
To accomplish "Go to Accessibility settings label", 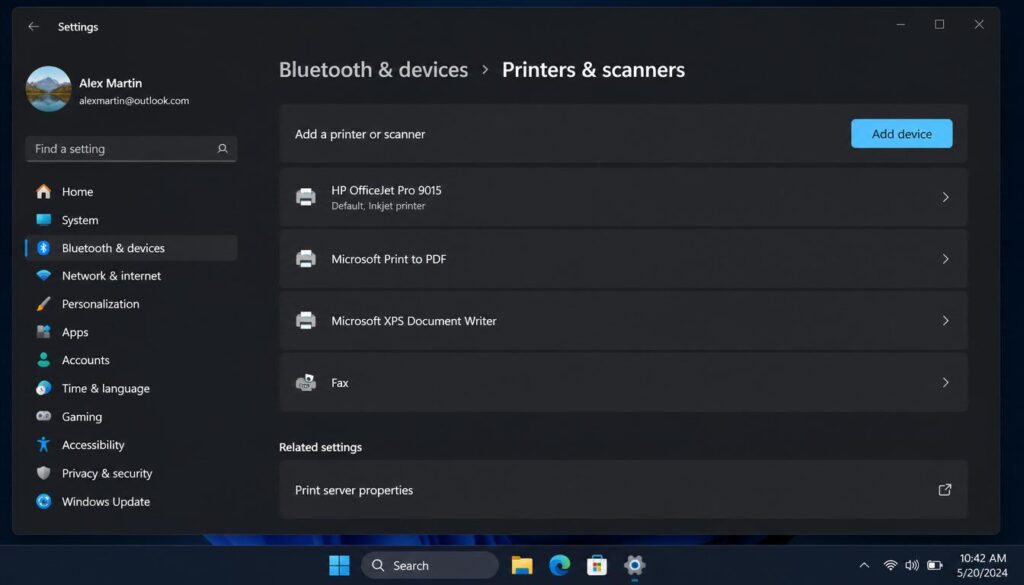I will (x=93, y=445).
